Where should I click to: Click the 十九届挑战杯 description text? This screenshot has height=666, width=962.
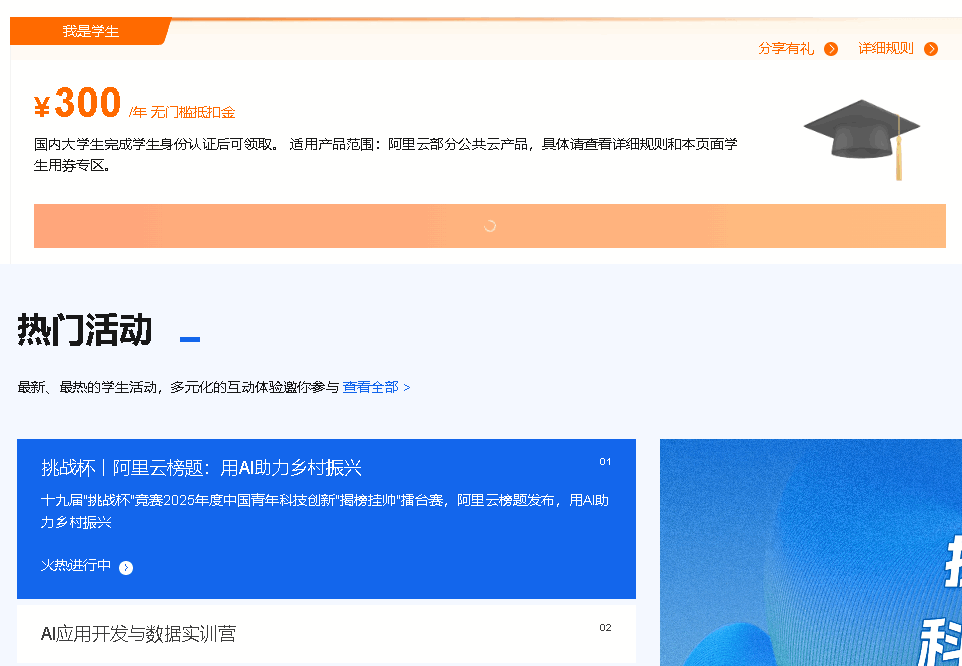coord(325,511)
